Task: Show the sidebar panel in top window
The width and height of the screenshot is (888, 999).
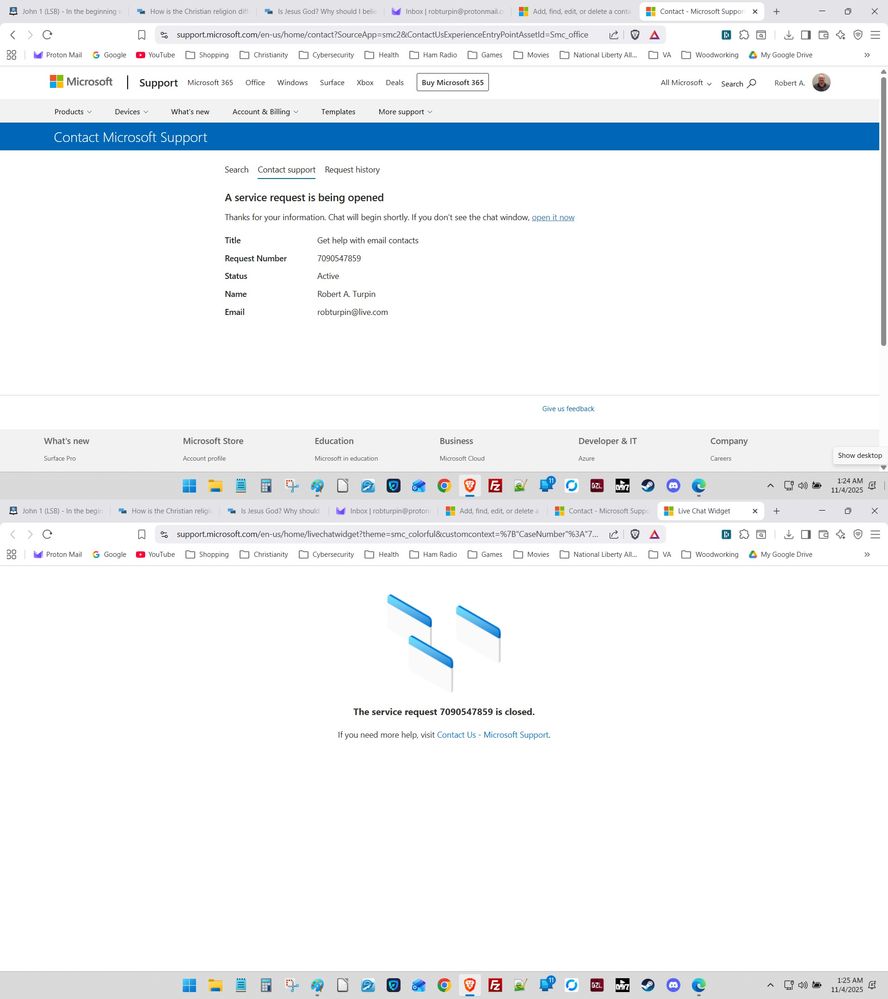Action: coord(806,35)
